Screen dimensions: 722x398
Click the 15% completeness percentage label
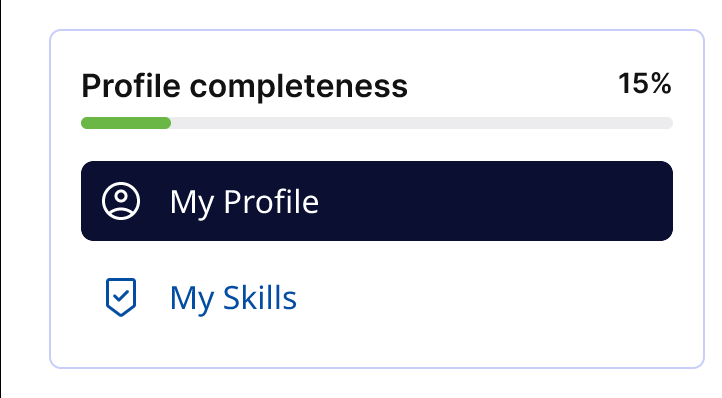point(644,84)
